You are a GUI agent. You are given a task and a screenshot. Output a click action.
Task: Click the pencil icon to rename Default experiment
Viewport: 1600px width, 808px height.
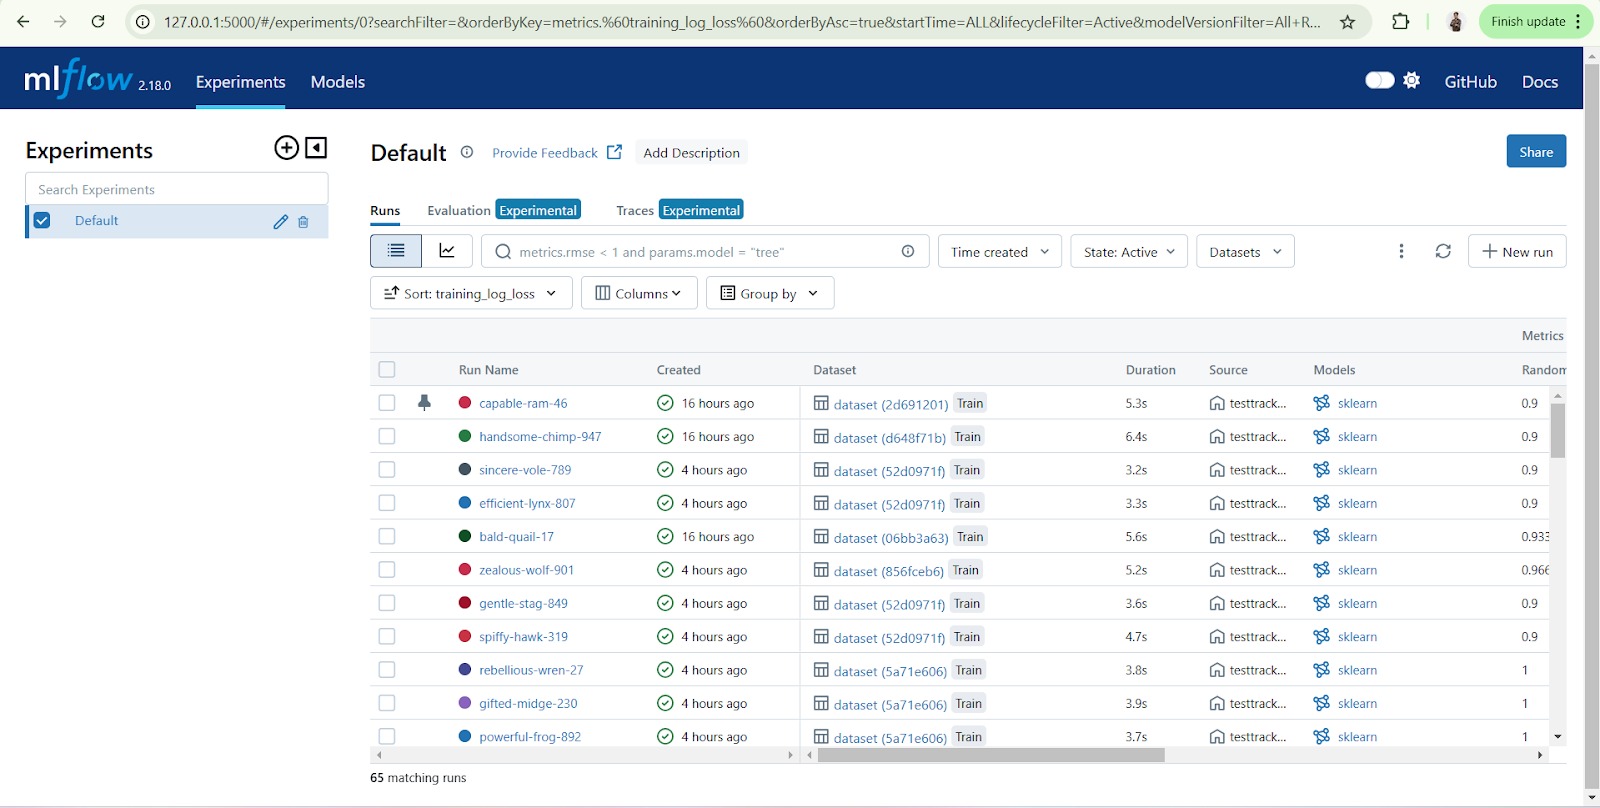(280, 222)
